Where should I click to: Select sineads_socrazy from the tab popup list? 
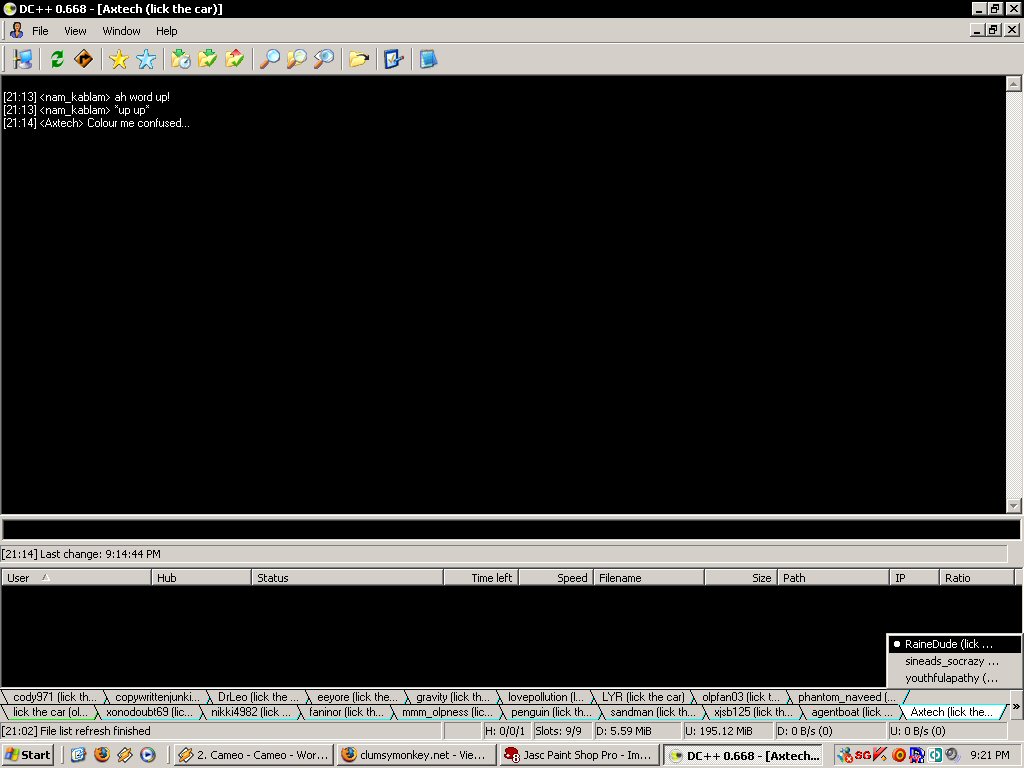[951, 661]
